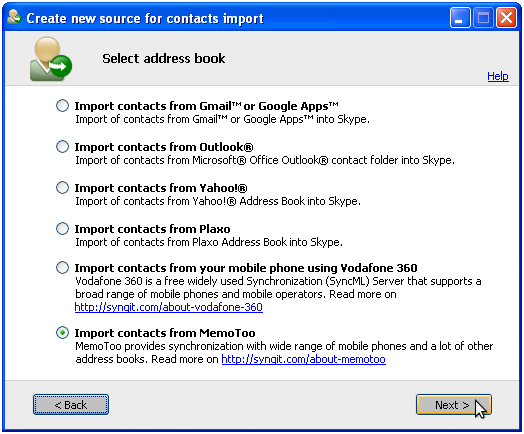Click Microsoft Office Outlook contact folder description

click(265, 160)
